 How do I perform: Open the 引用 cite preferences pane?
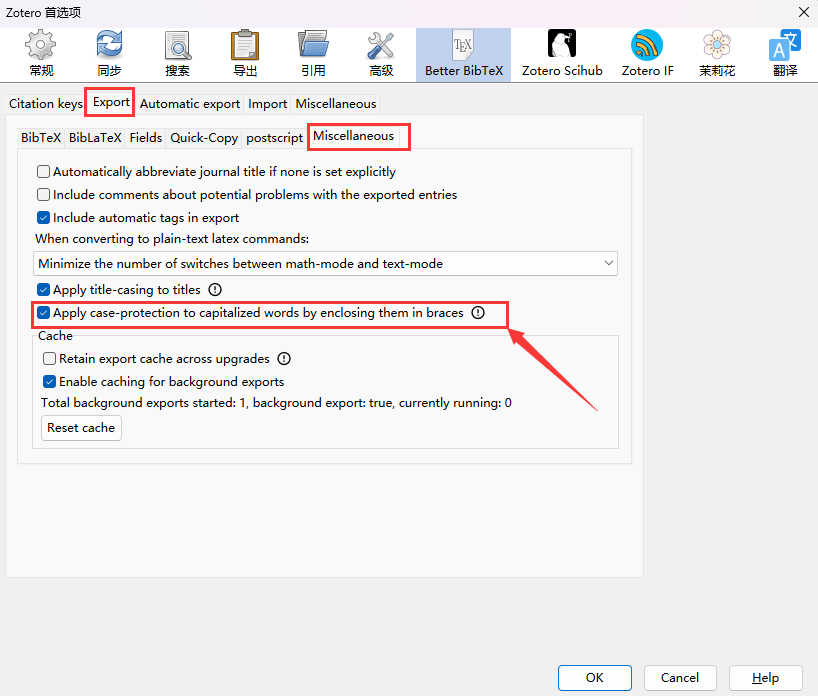(x=313, y=54)
